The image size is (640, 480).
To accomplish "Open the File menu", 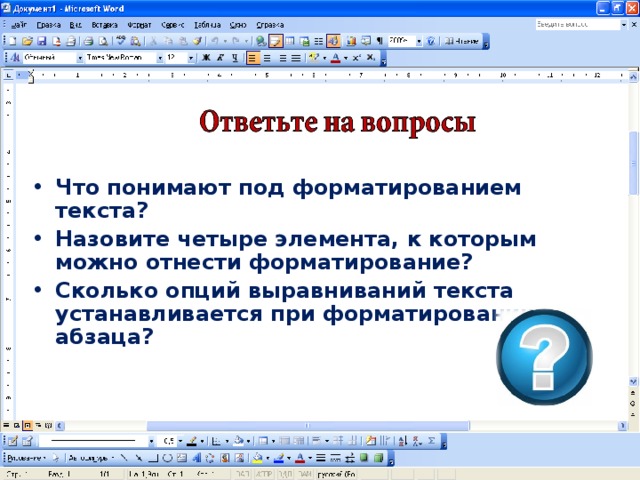I will [18, 25].
